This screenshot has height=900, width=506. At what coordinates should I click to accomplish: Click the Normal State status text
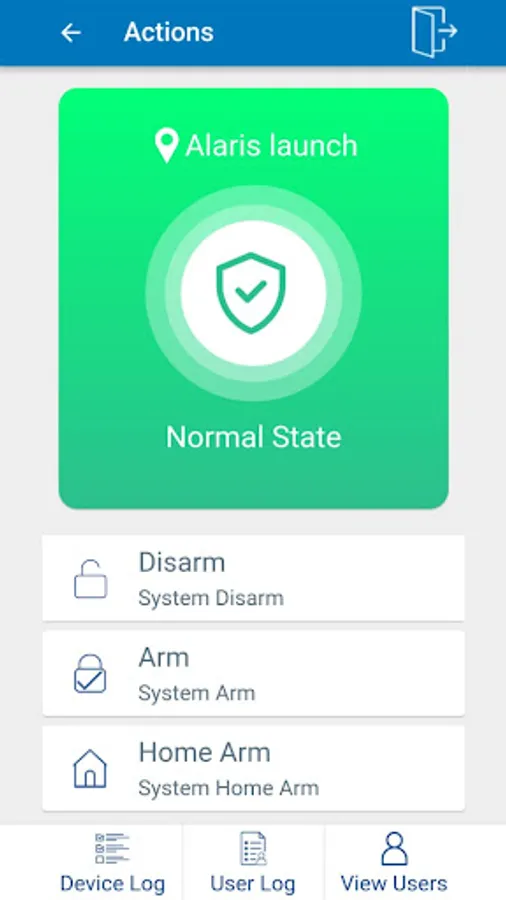pos(254,437)
